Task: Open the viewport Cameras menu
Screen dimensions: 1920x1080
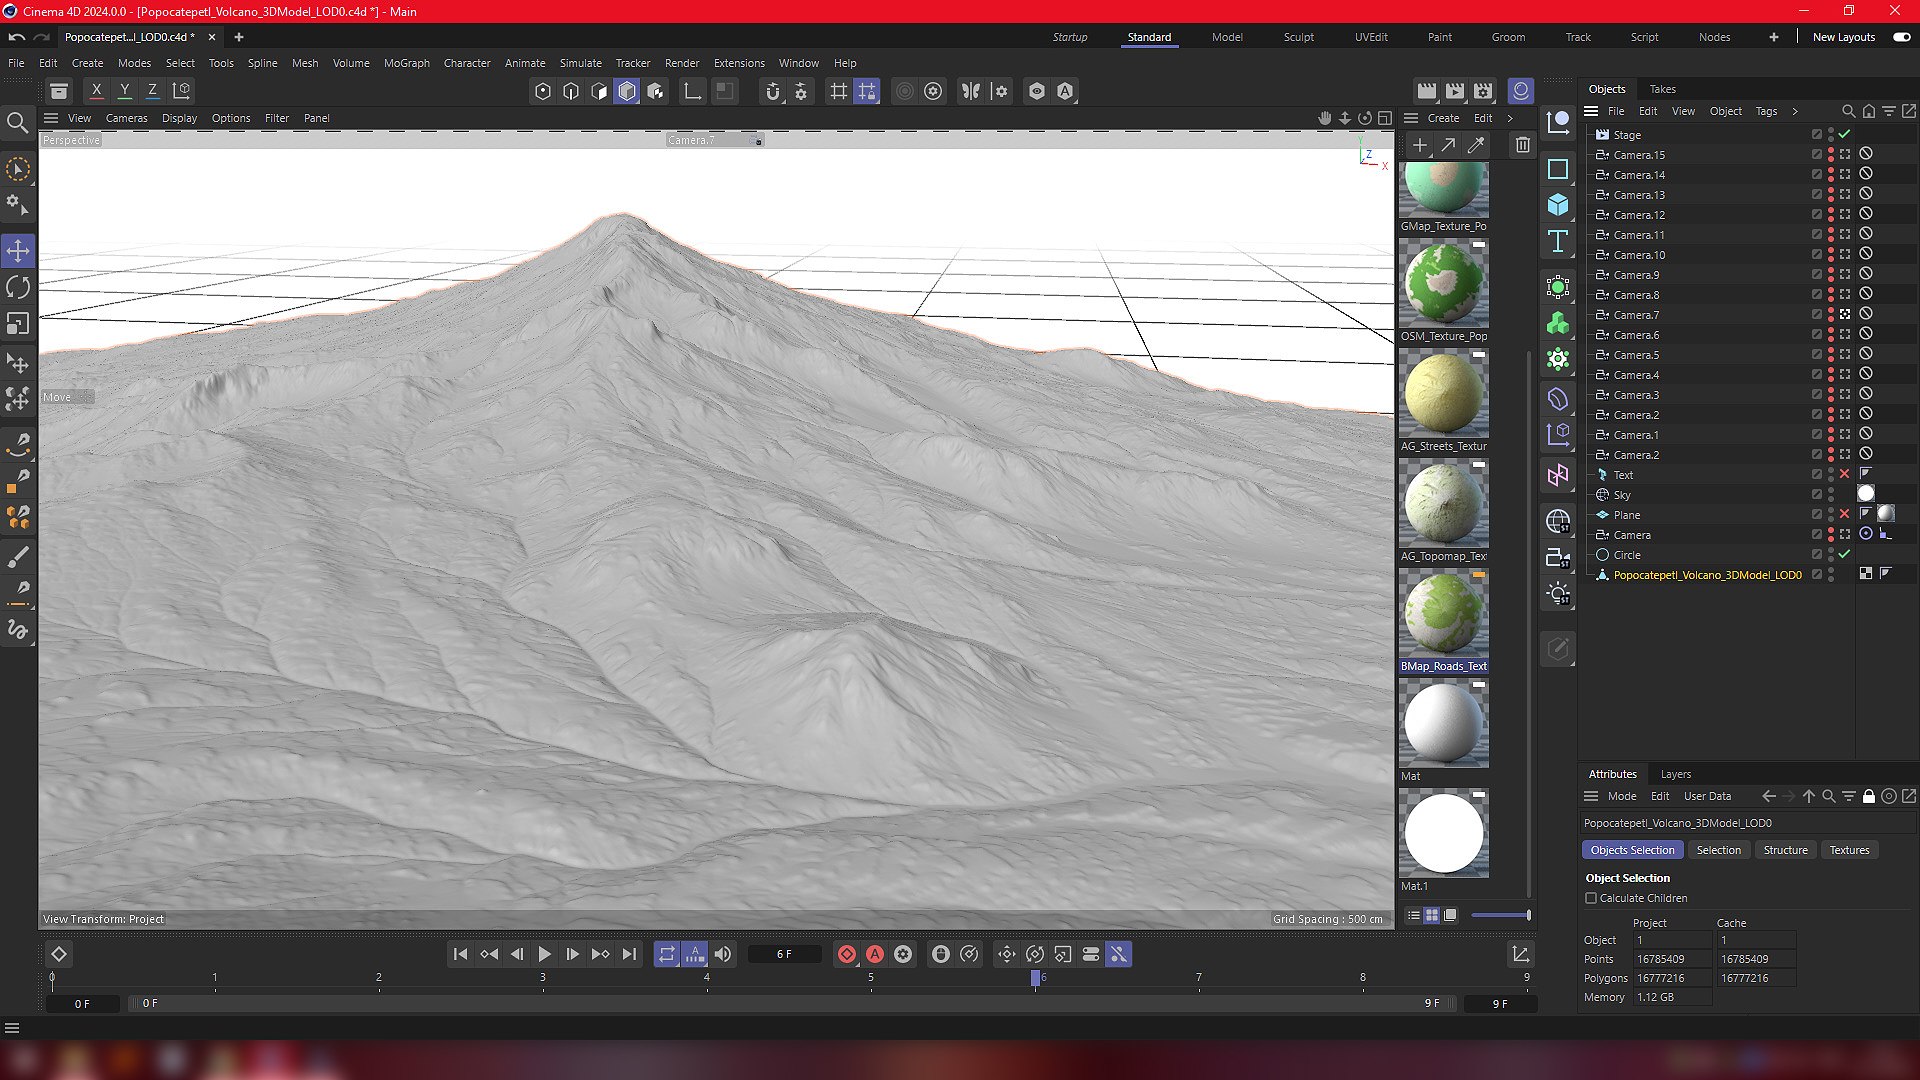Action: click(126, 118)
